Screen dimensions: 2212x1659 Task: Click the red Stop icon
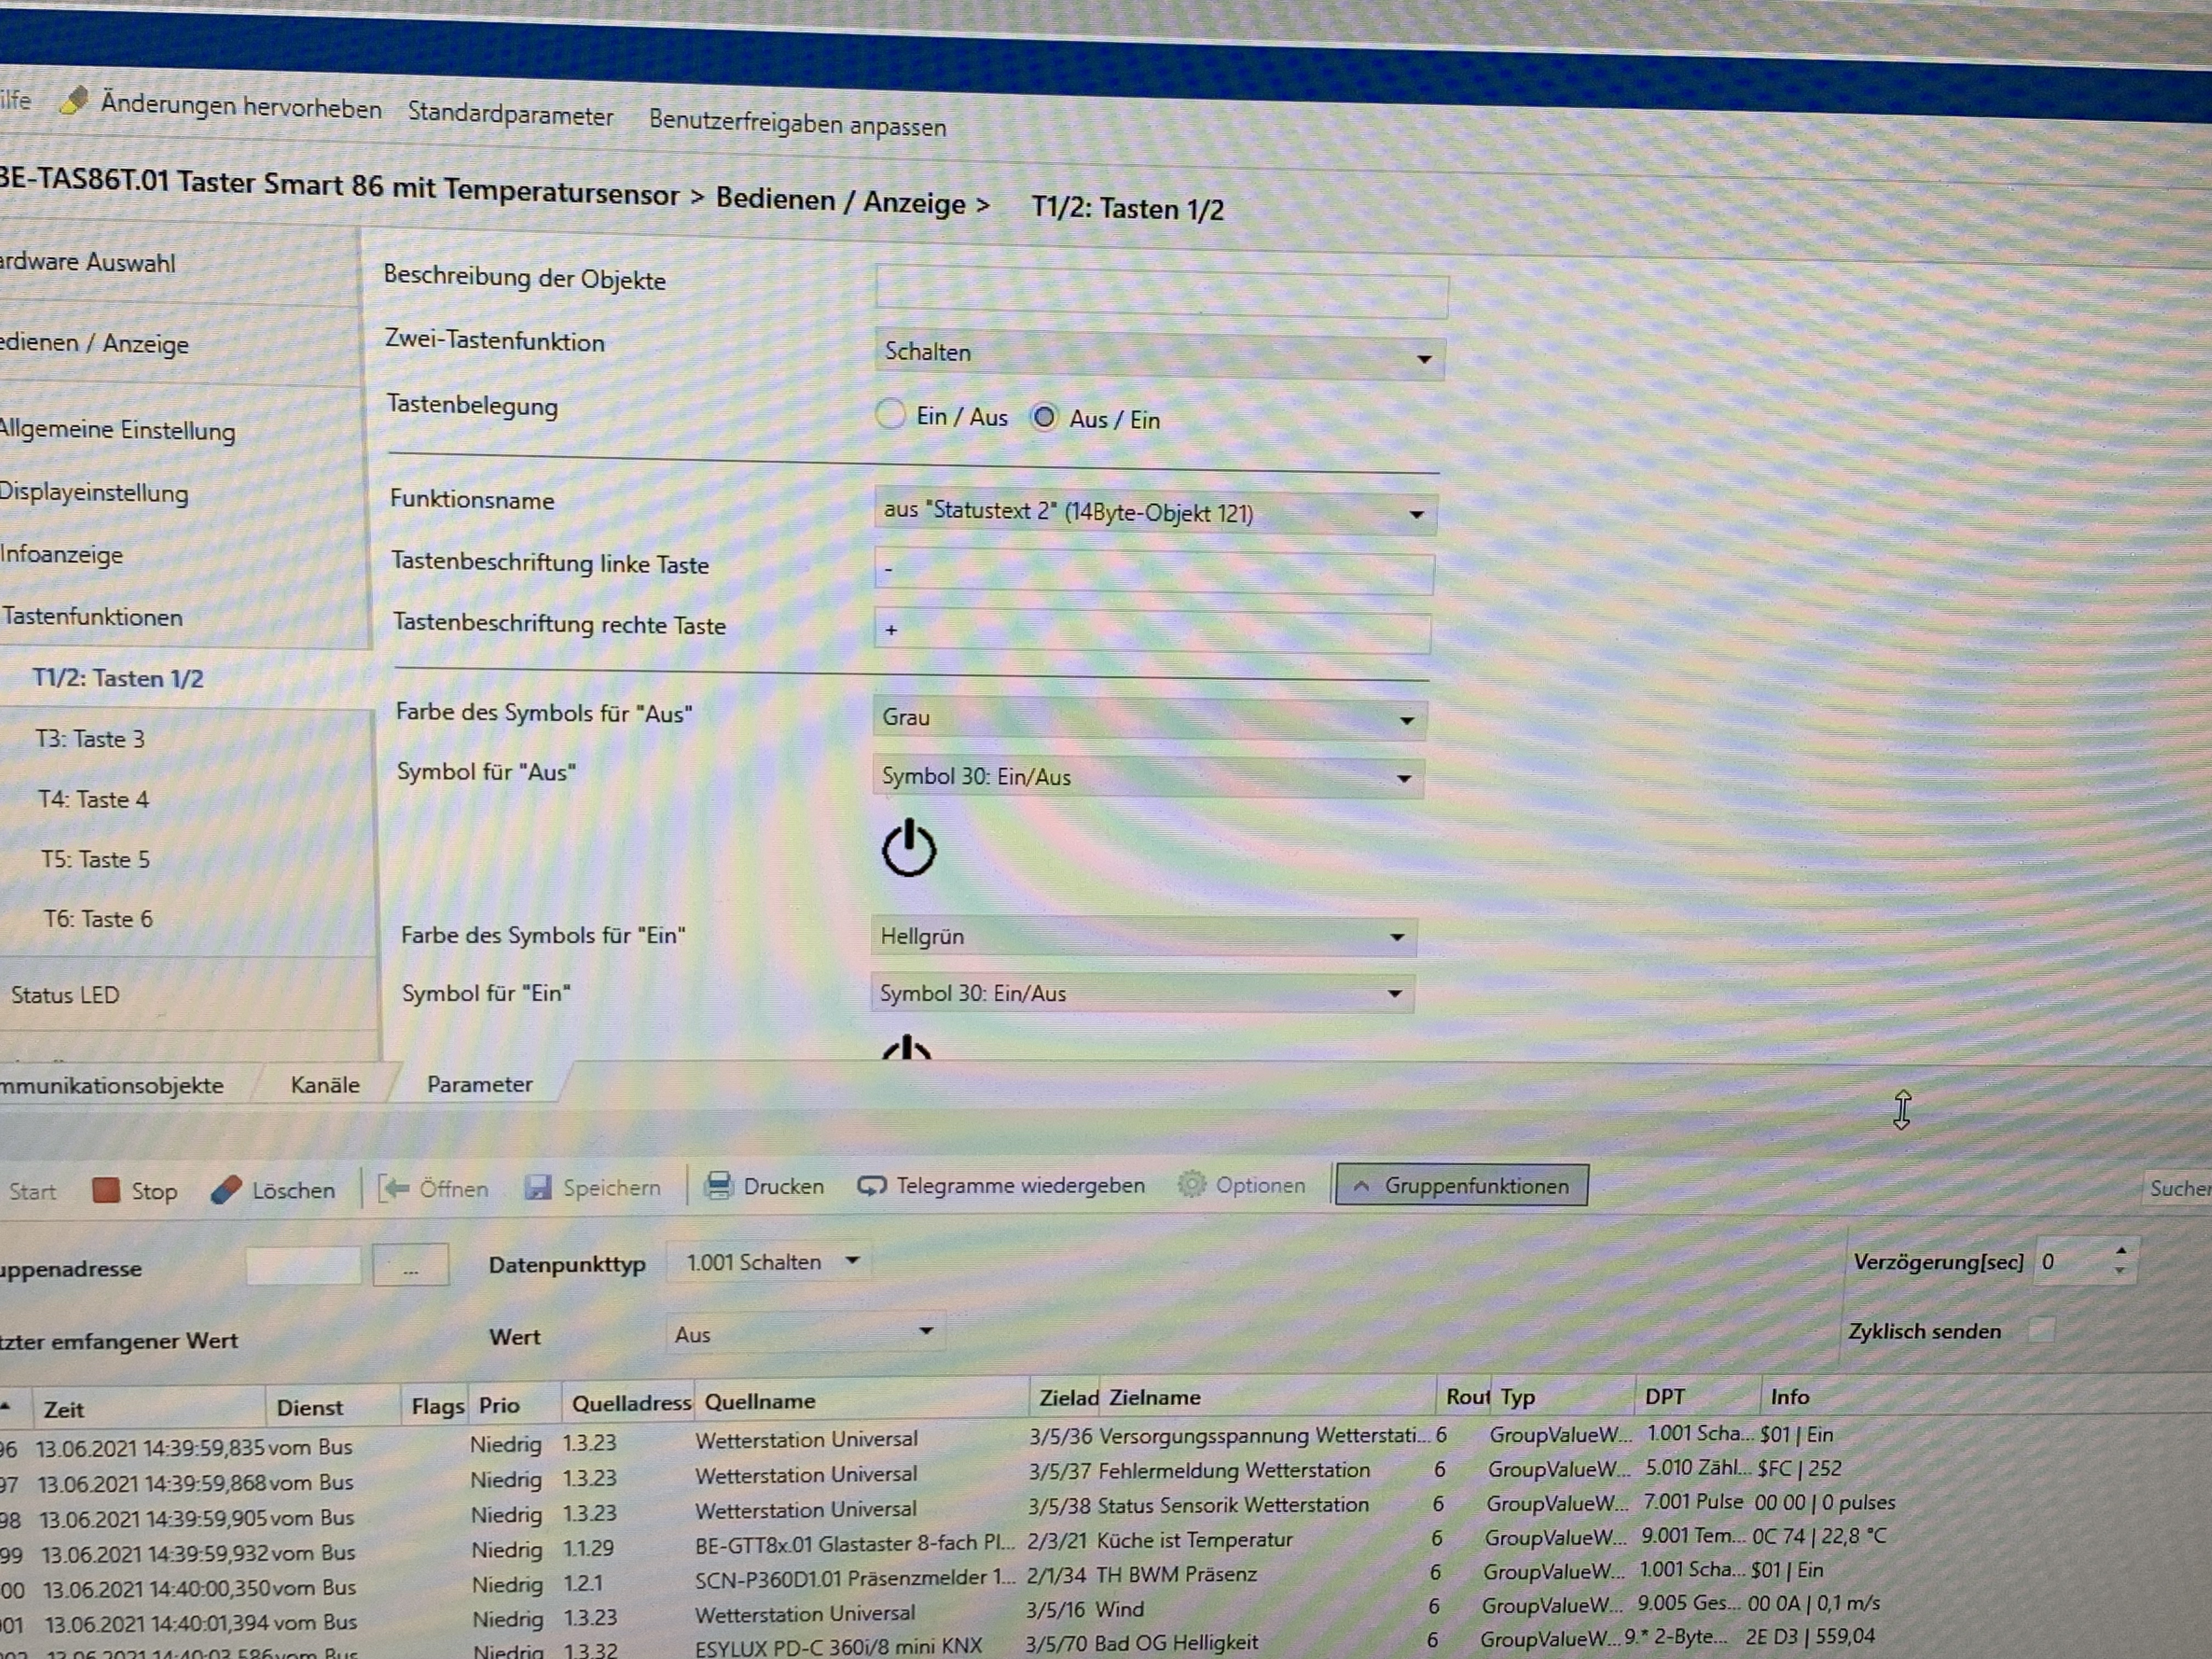(106, 1189)
